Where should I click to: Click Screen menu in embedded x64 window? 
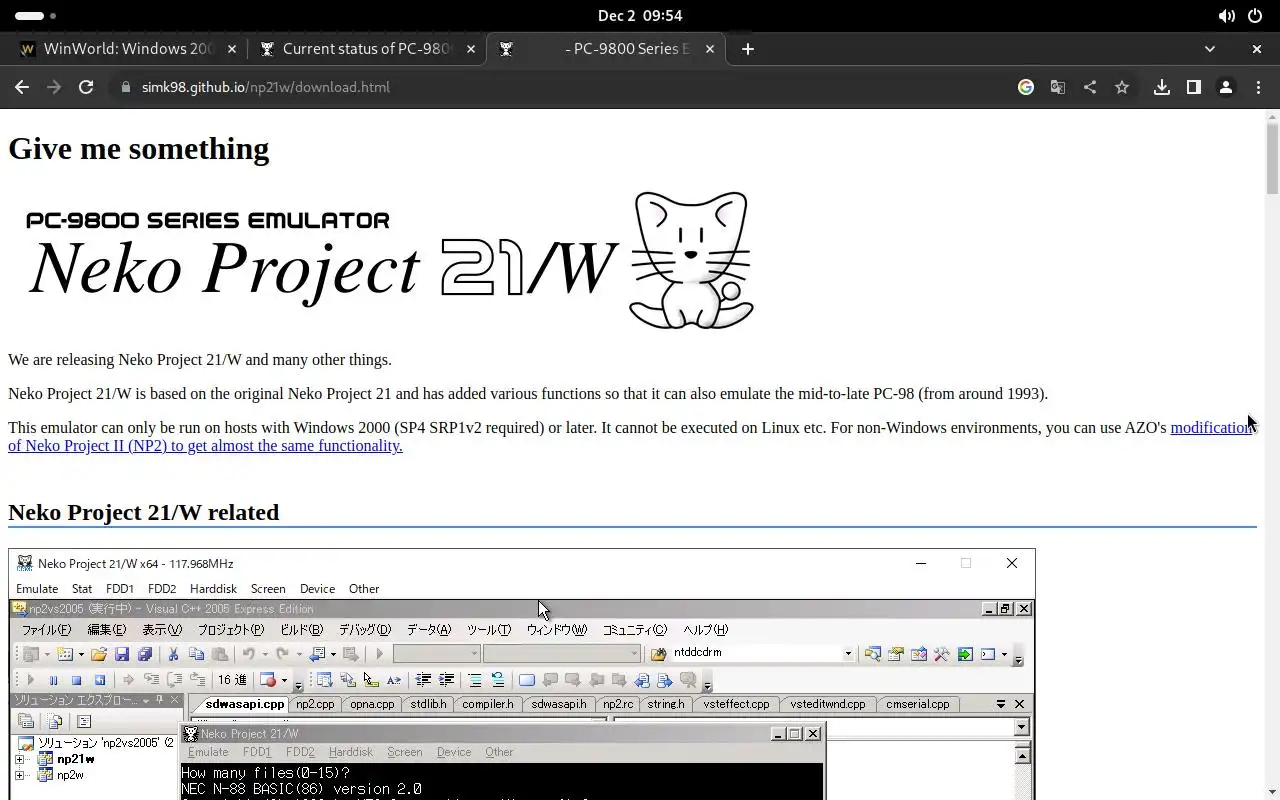268,589
